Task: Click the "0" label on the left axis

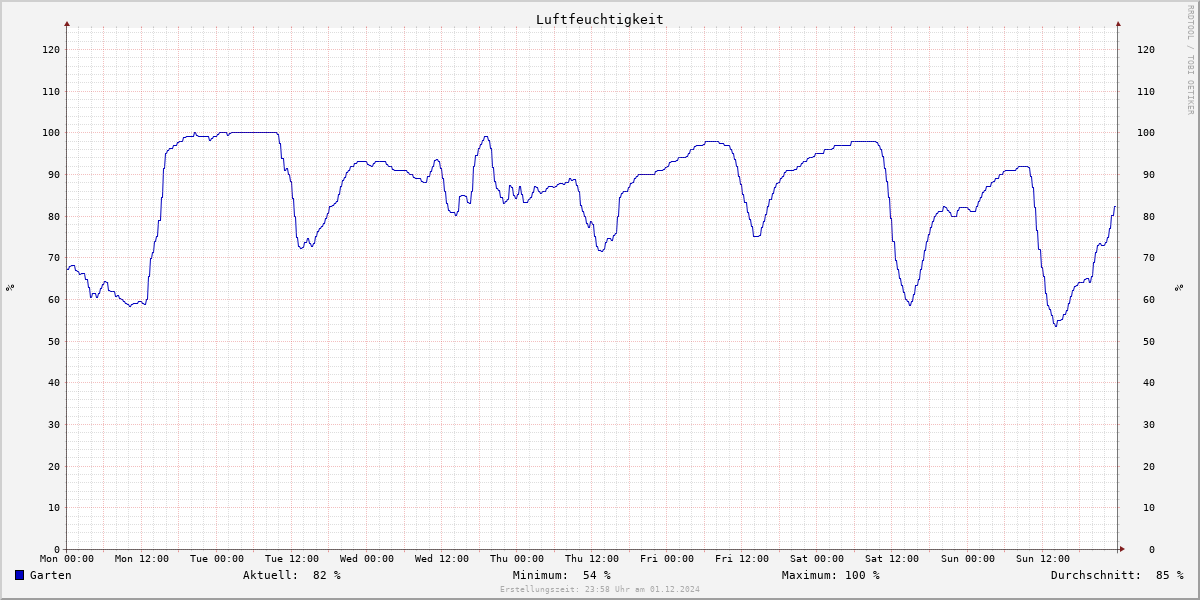Action: [x=57, y=550]
